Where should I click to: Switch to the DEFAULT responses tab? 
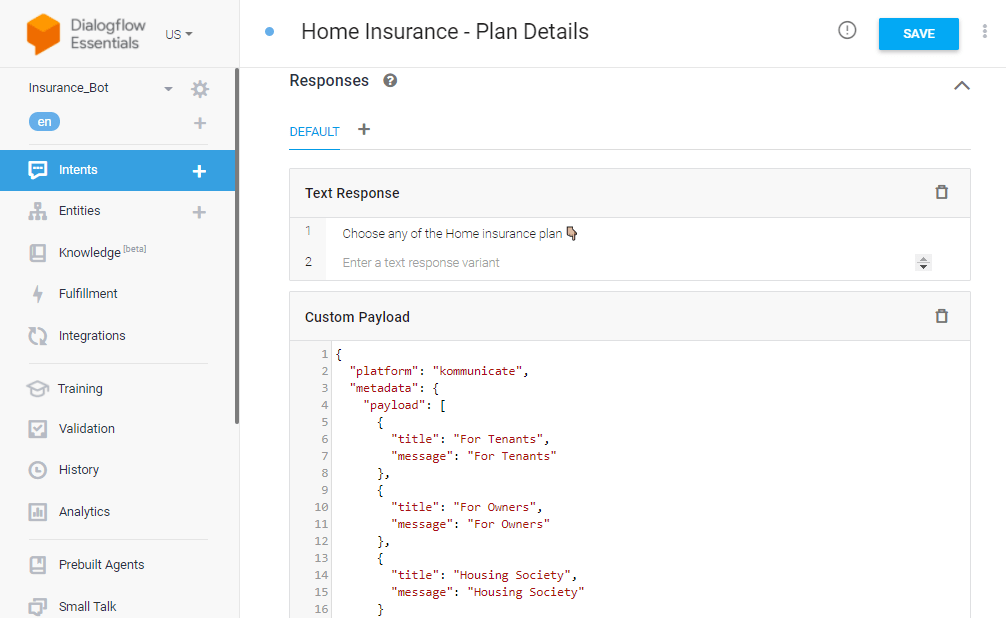point(314,132)
